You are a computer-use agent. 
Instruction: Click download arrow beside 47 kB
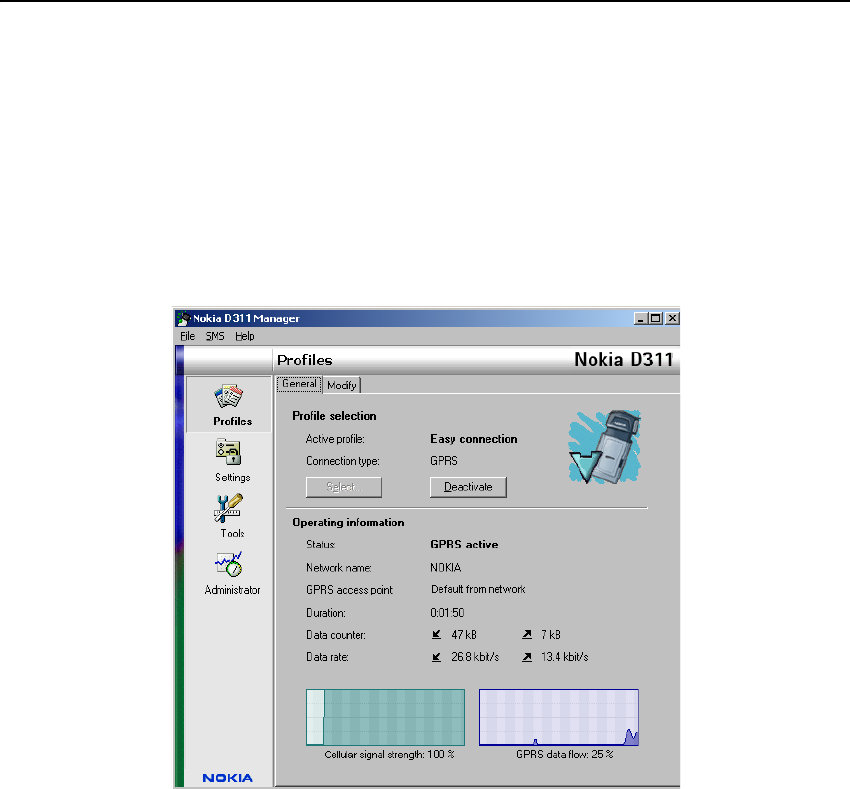pyautogui.click(x=436, y=634)
